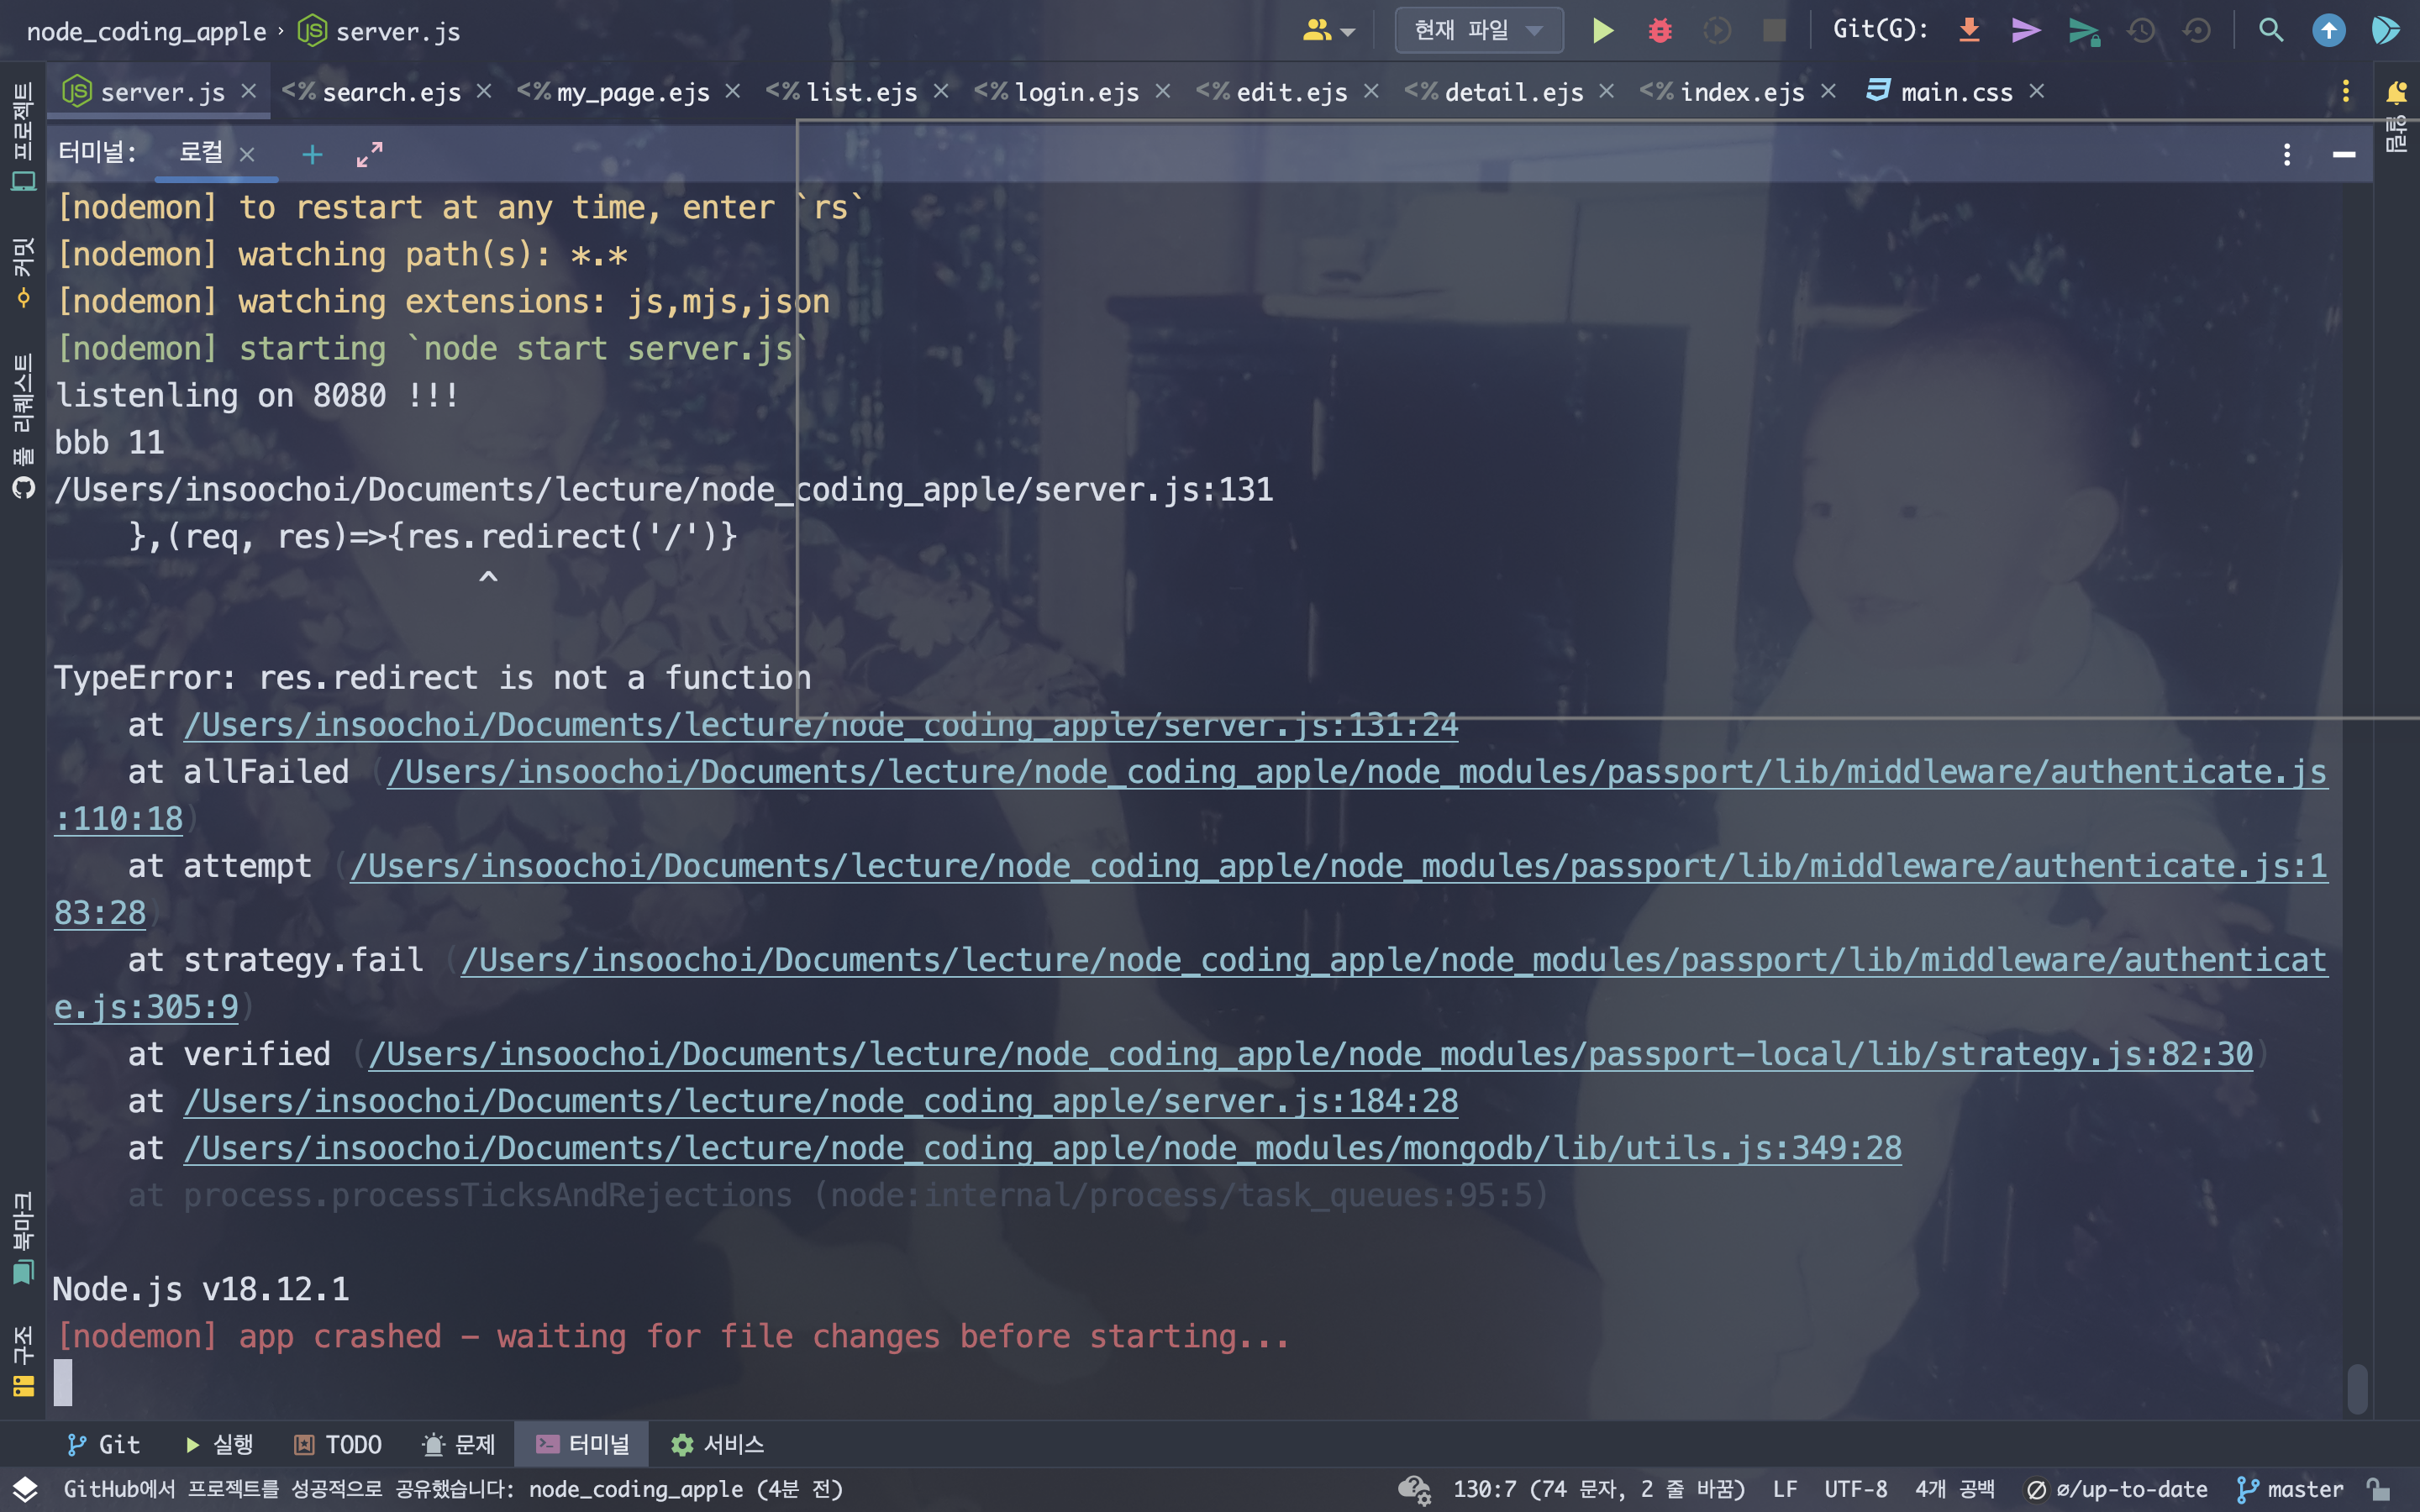
Task: Open the Structure tool window
Action: (x=23, y=1361)
